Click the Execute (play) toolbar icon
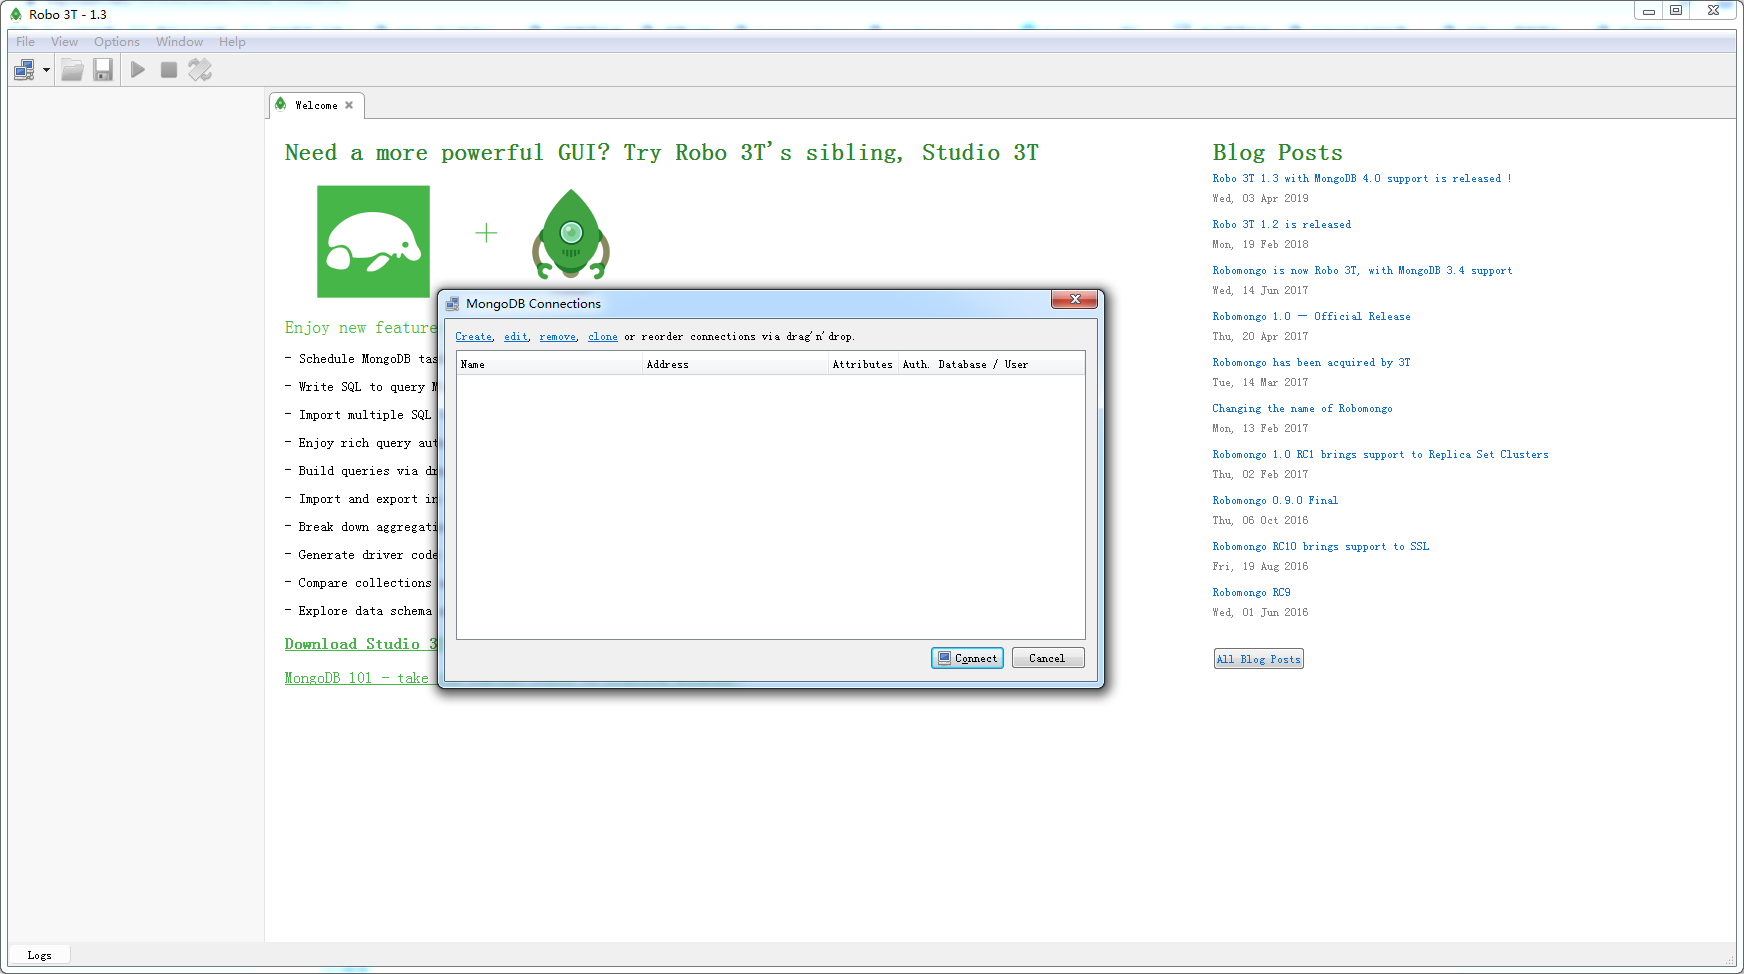1744x974 pixels. pos(137,69)
